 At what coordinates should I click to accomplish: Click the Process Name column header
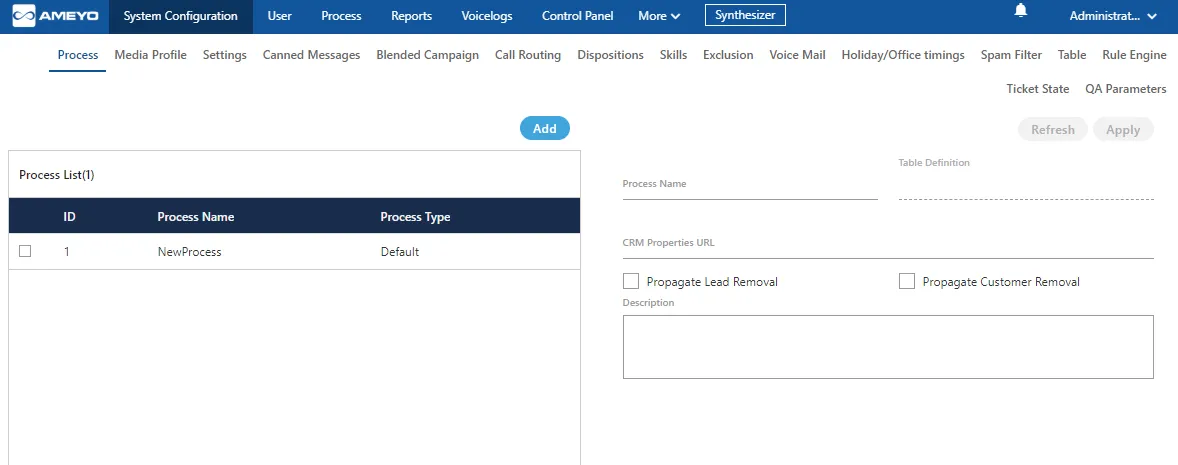tap(195, 216)
